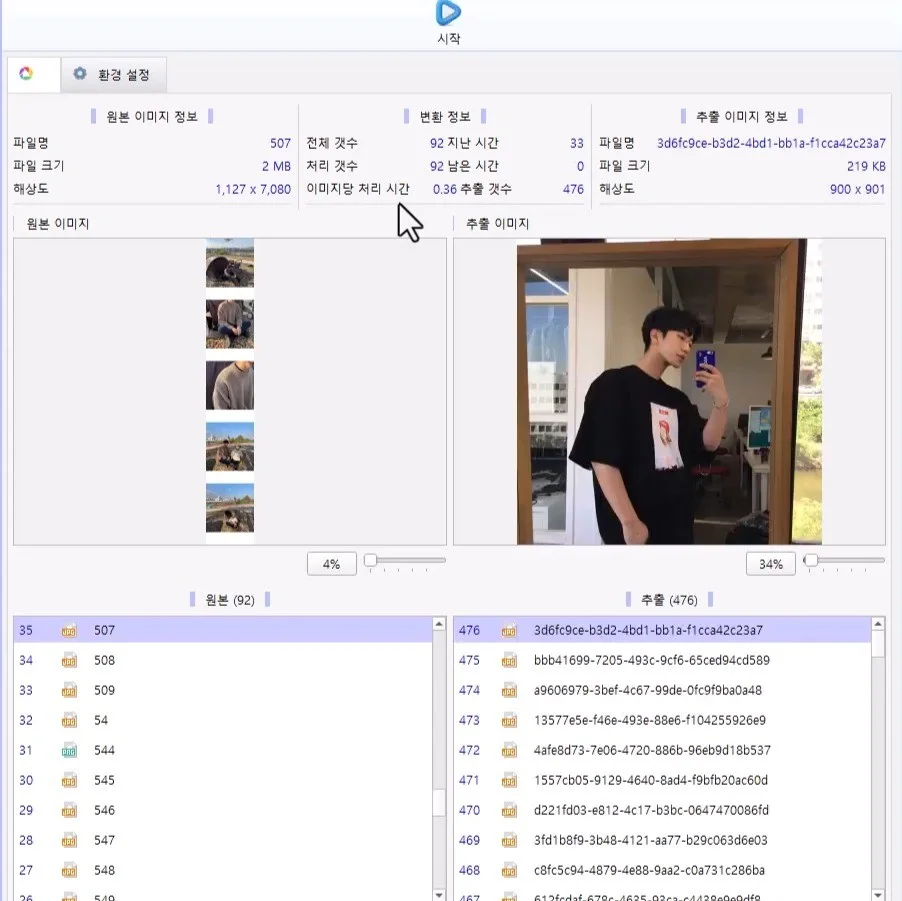Select extracted file 1557cb05-9129-4640-8ad4-f9bfb20ac60d

tap(662, 780)
